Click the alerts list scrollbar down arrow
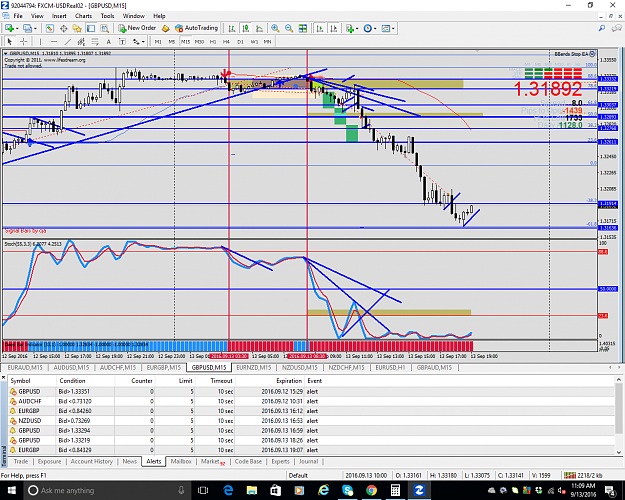 point(619,452)
